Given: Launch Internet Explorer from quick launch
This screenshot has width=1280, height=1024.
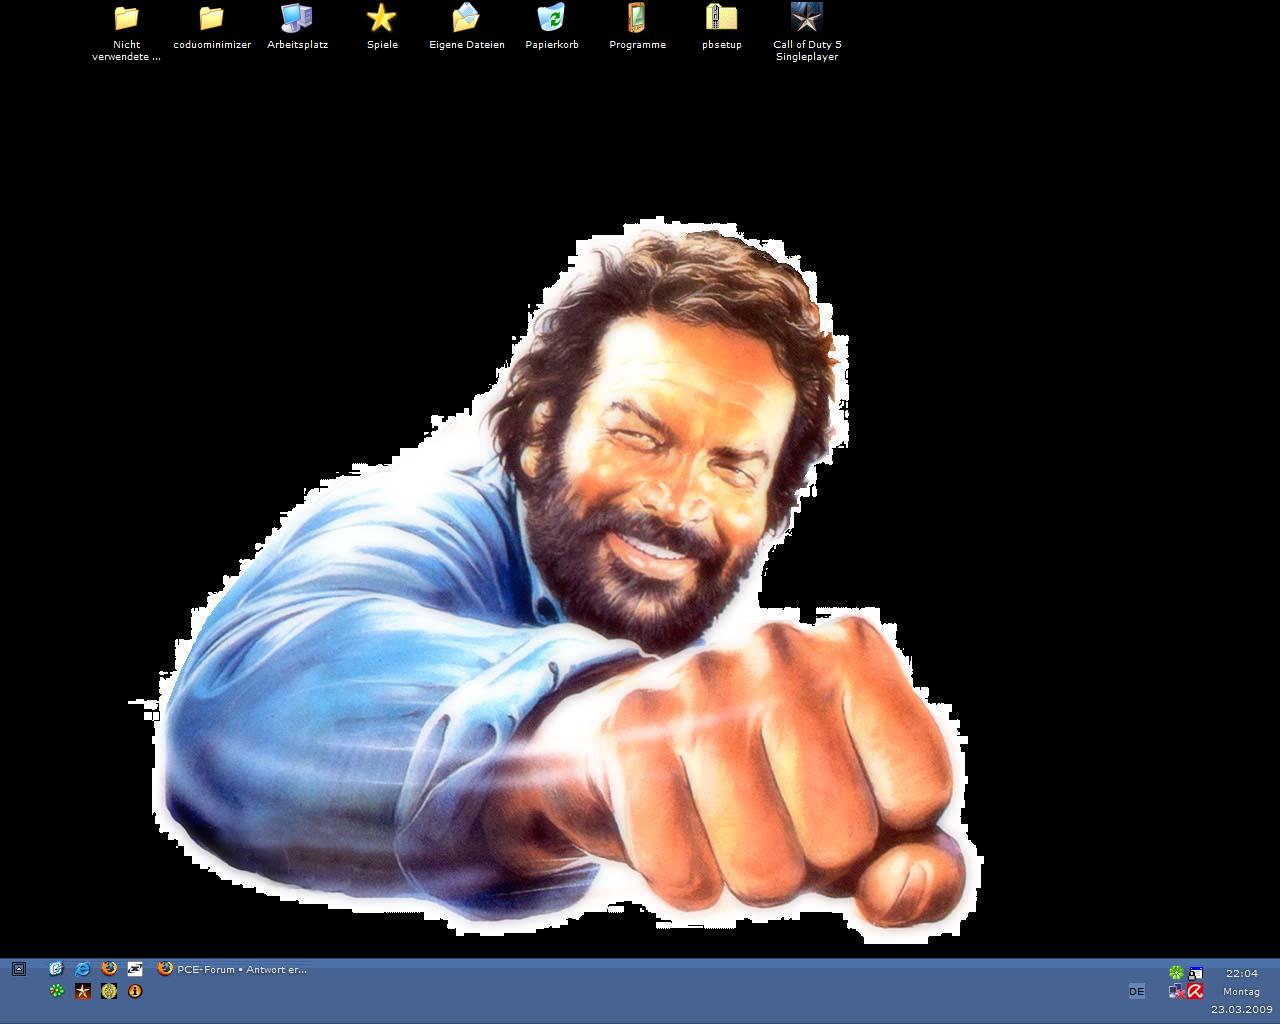Looking at the screenshot, I should pos(83,969).
